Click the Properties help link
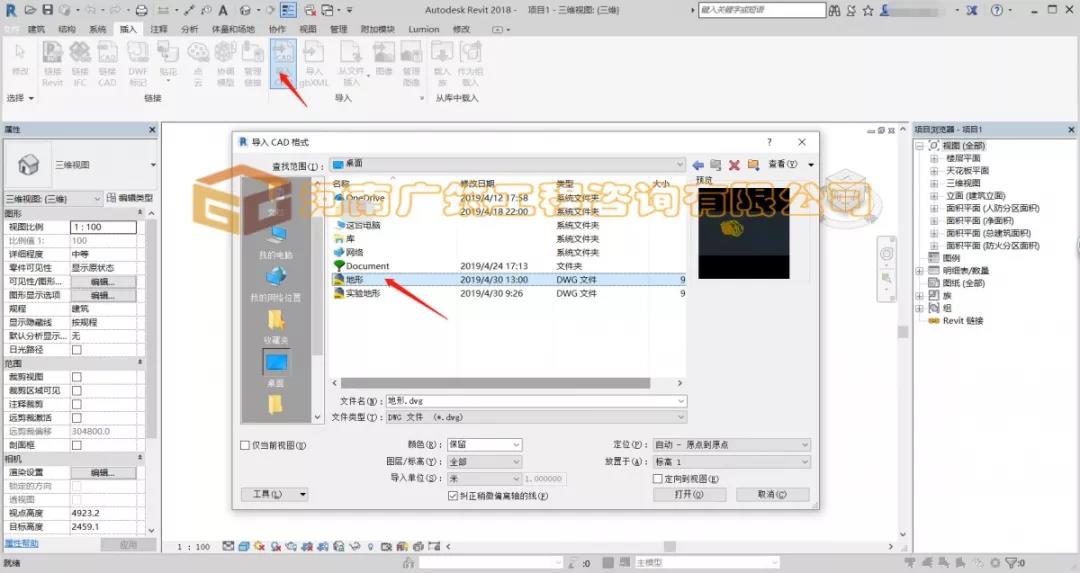This screenshot has width=1080, height=573. pos(21,543)
